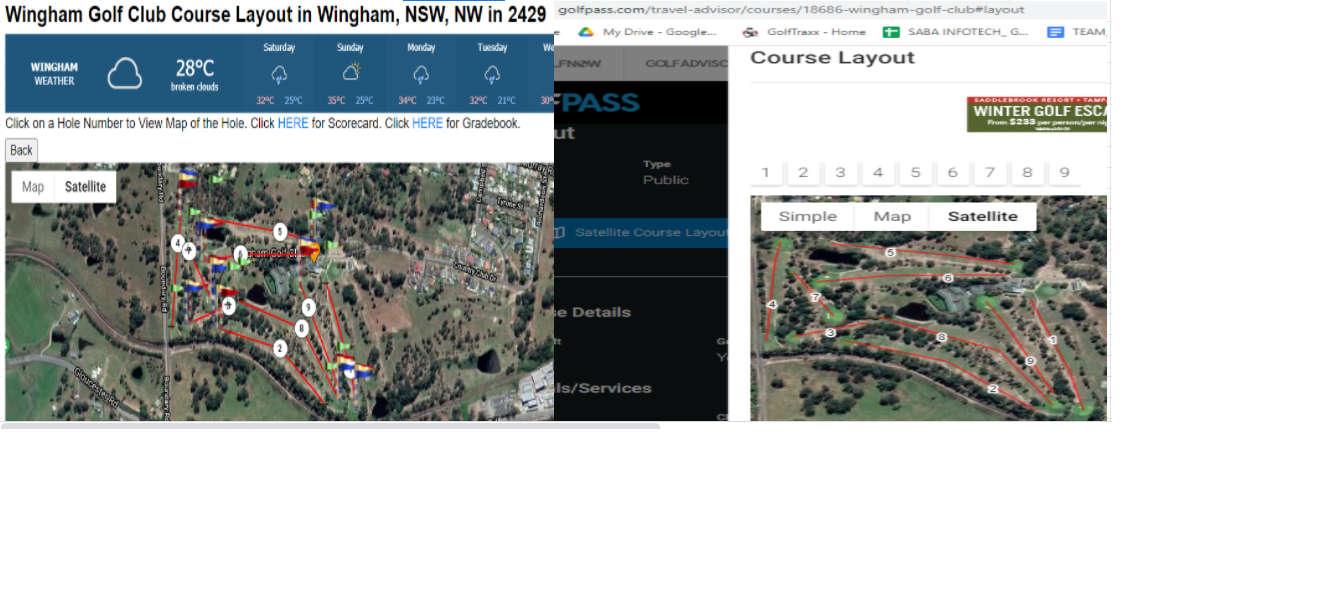Screen dimensions: 1332x610
Task: Open Gradebook via second HERE link
Action: click(x=427, y=124)
